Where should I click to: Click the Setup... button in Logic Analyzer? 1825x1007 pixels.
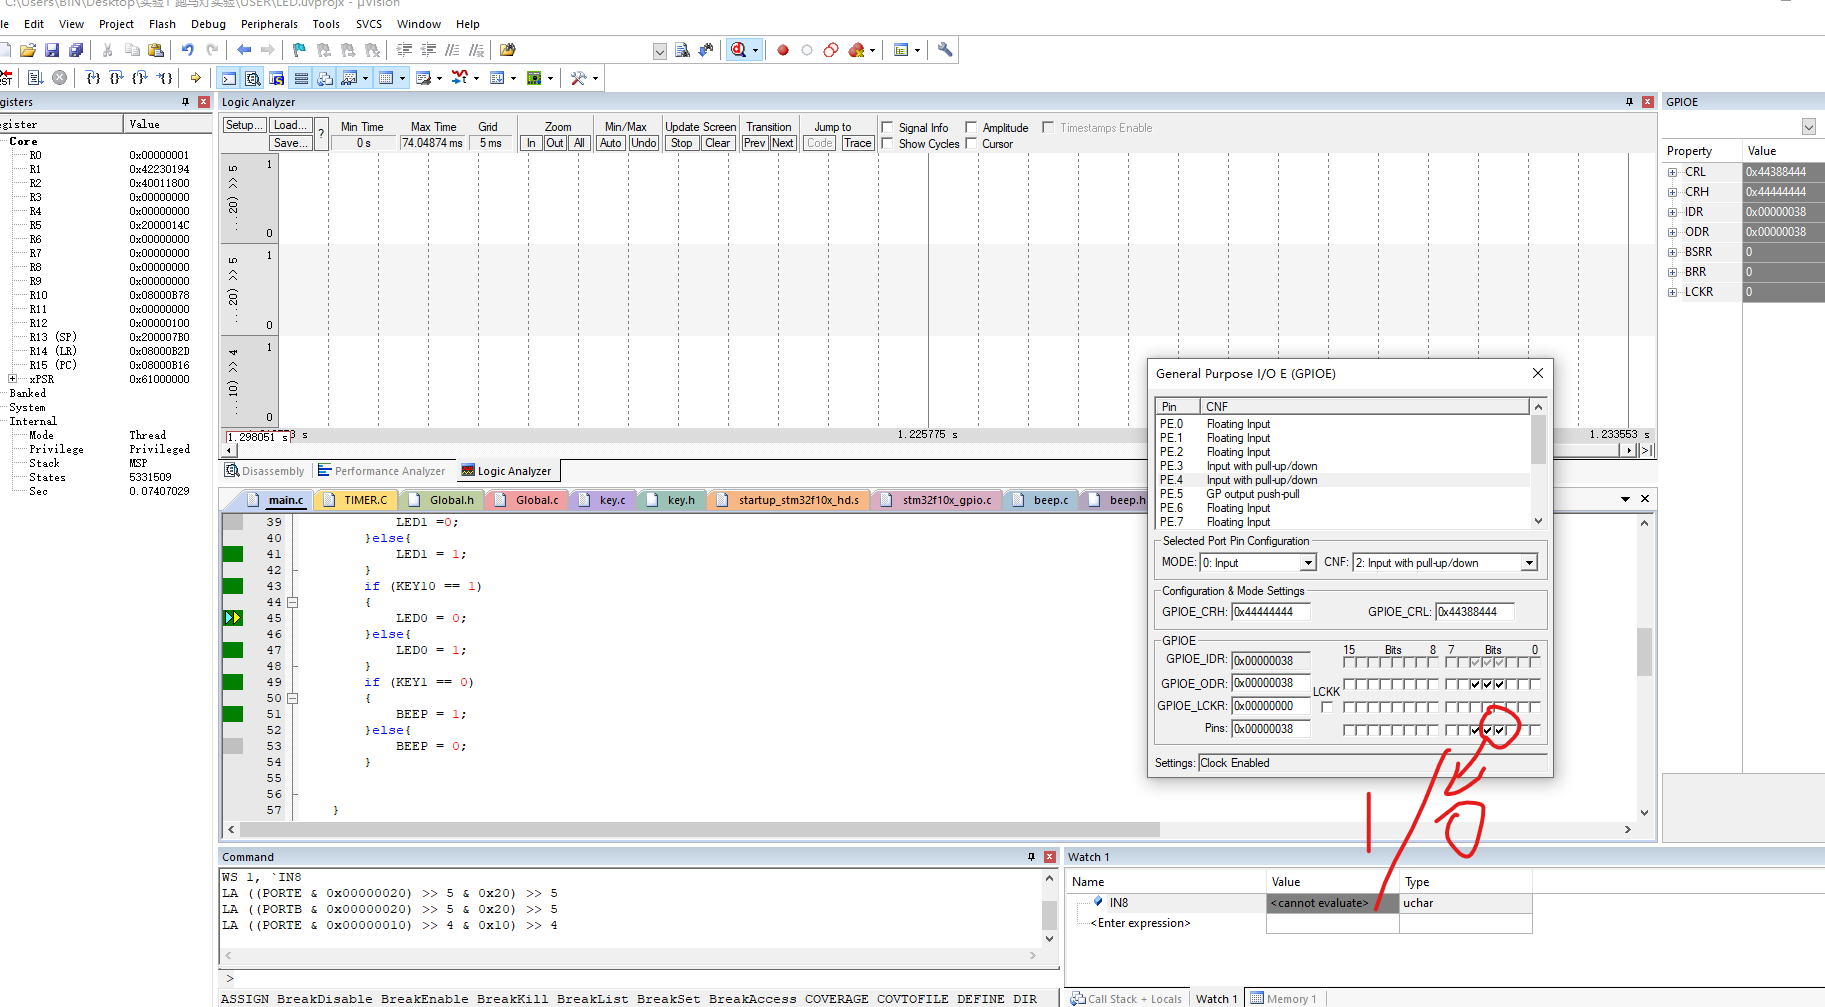[244, 125]
